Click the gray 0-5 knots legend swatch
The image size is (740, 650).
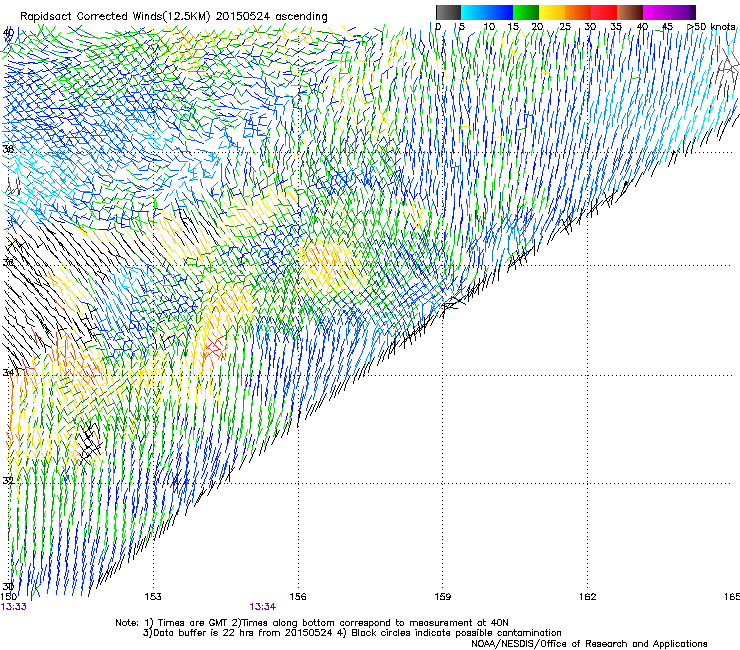(x=448, y=12)
